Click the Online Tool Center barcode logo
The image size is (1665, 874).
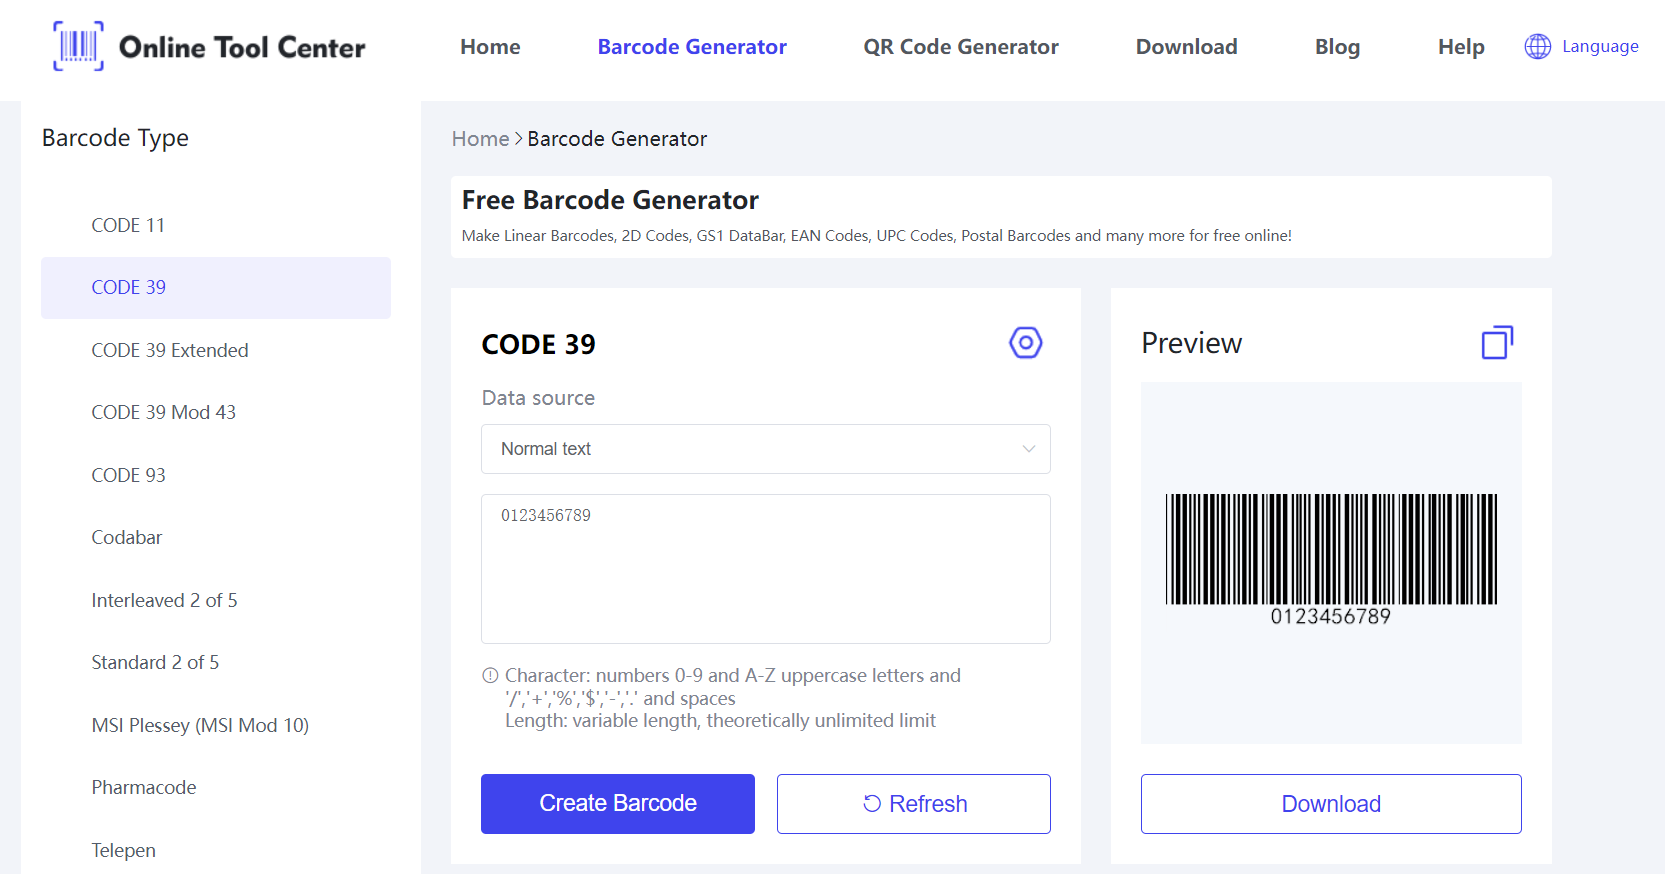click(x=78, y=46)
